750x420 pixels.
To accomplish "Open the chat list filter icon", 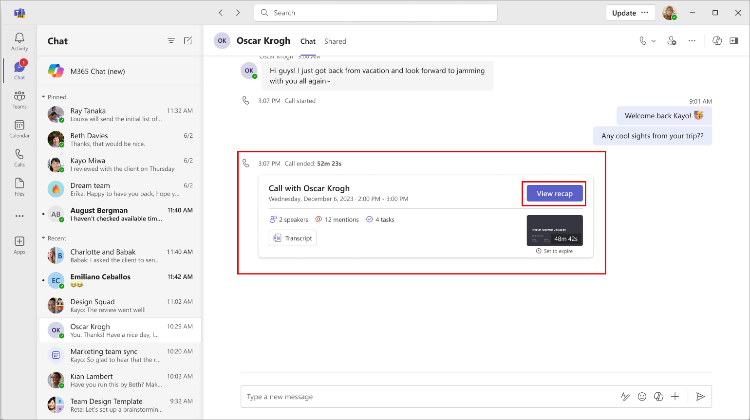I will [x=171, y=41].
